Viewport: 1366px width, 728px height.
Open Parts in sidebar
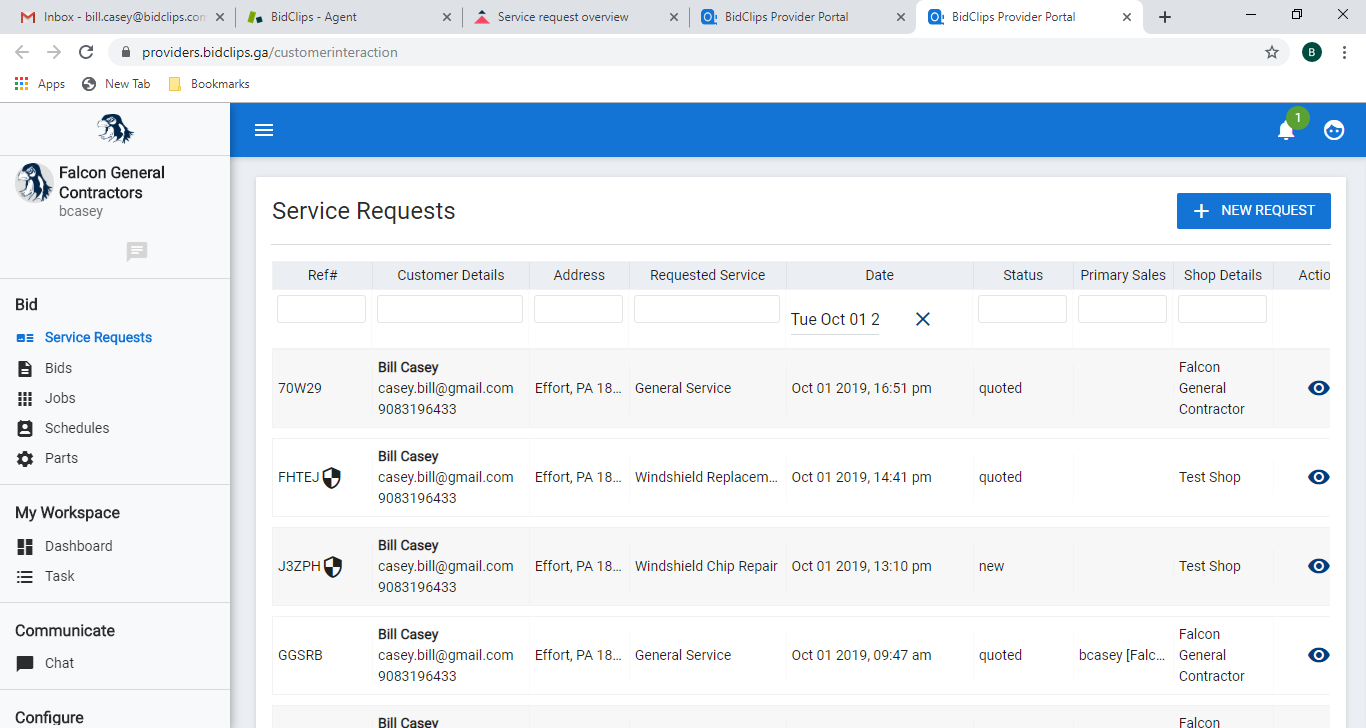click(61, 458)
